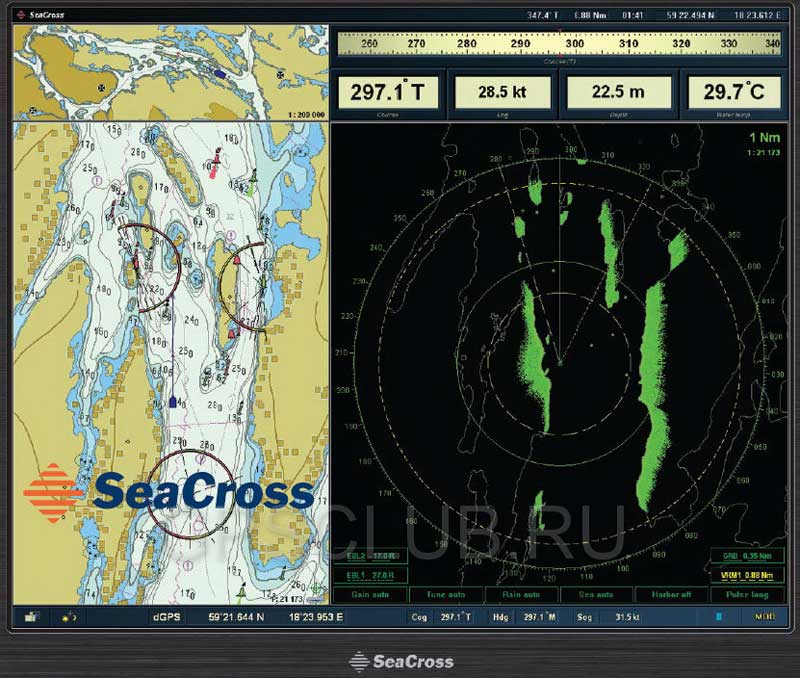Click the 347.4°T bearing in top bar
This screenshot has width=800, height=678.
(542, 15)
